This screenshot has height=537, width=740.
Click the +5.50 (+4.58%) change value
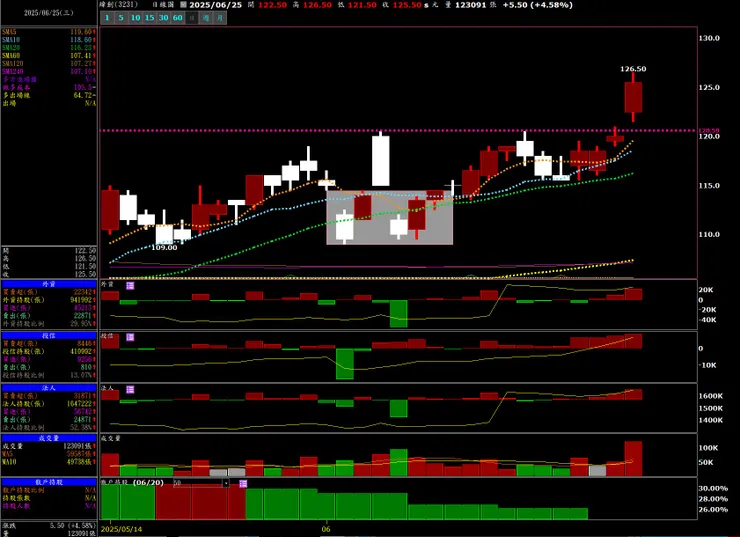[x=538, y=5]
